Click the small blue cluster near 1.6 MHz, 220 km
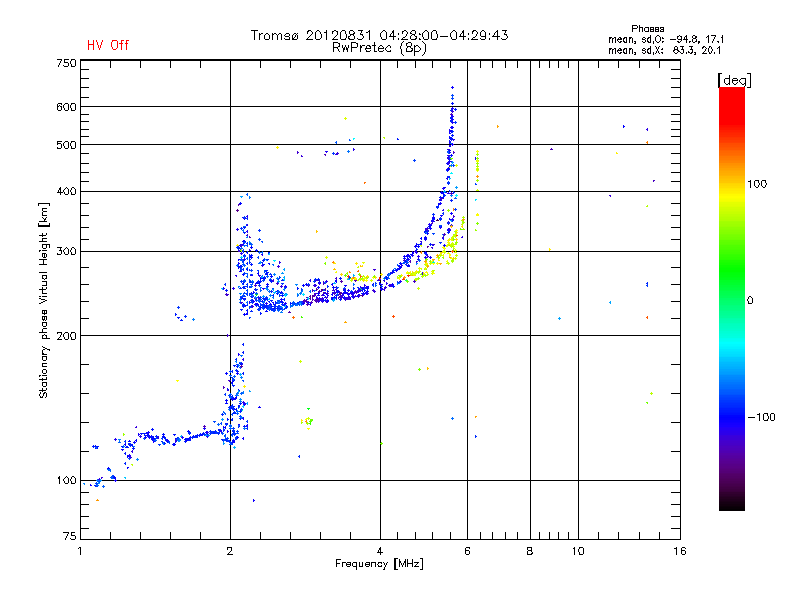Image resolution: width=800 pixels, height=600 pixels. click(184, 314)
